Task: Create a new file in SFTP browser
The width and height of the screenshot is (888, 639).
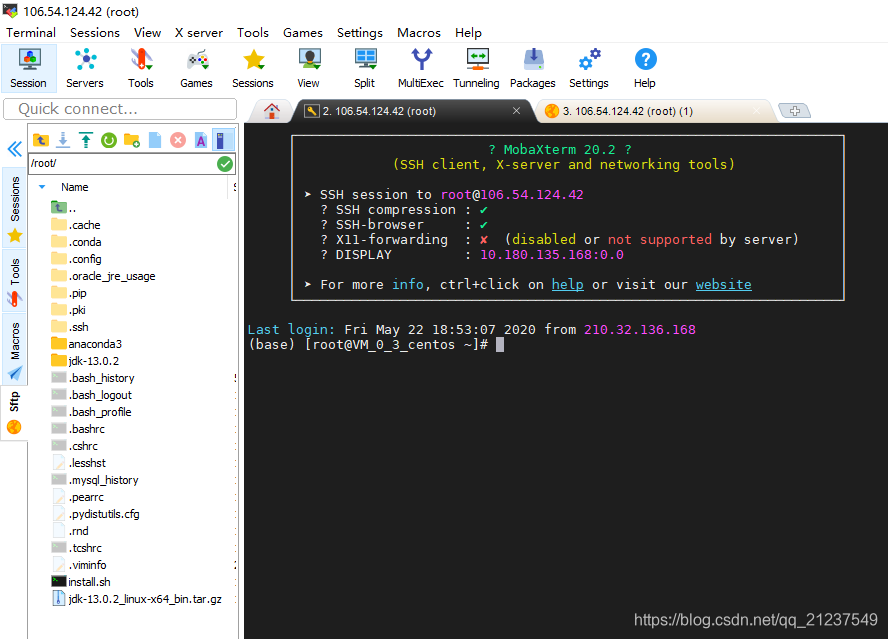Action: [155, 140]
